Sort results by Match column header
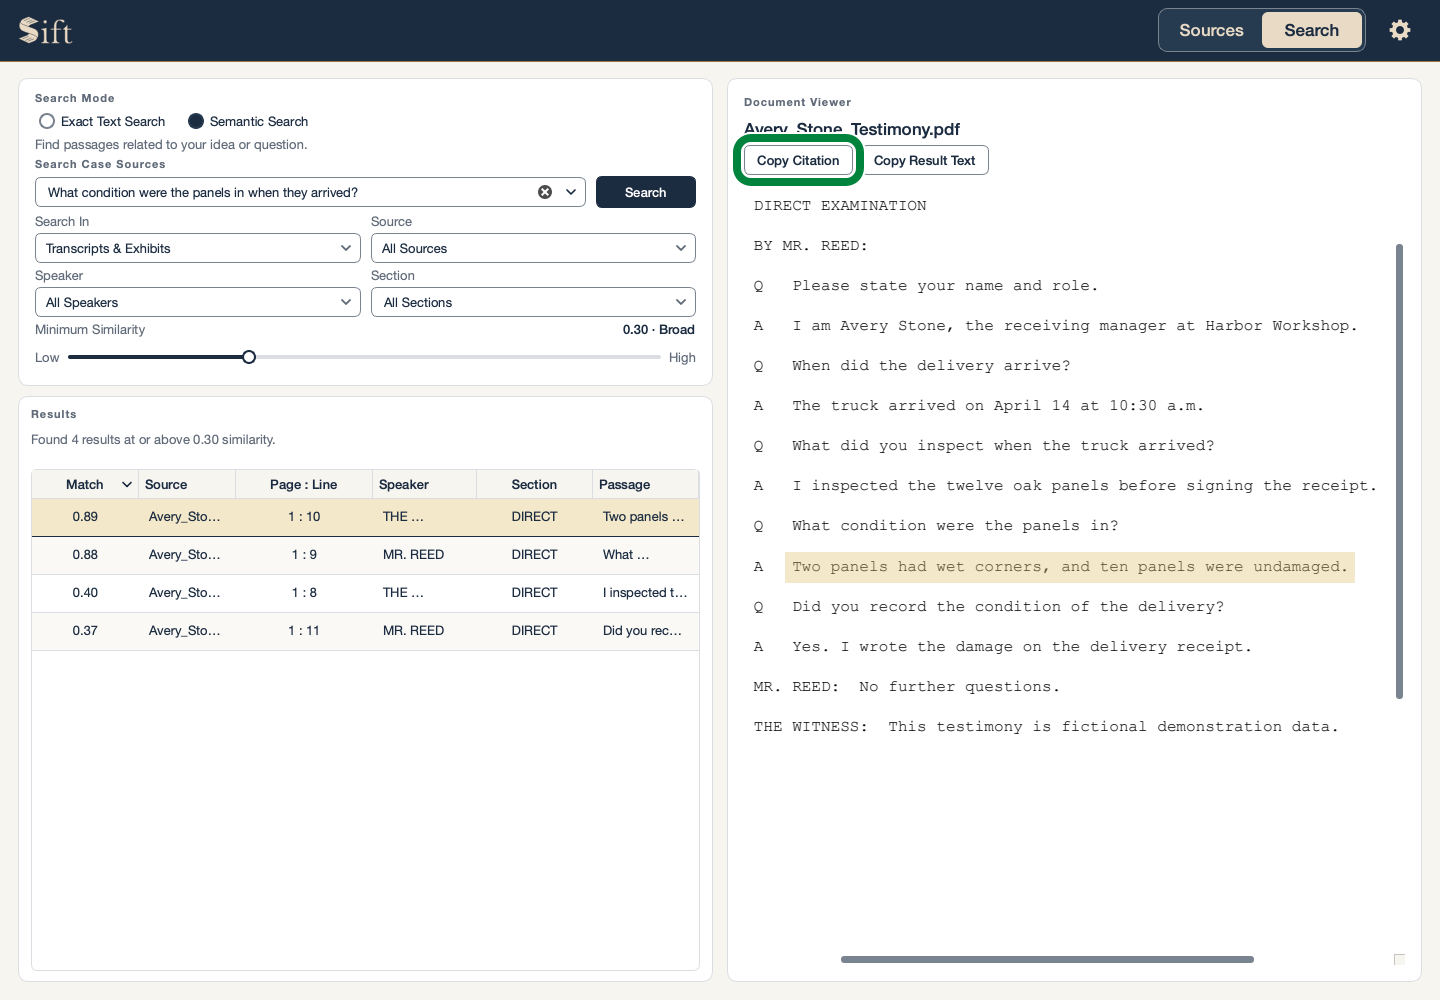 [x=85, y=484]
